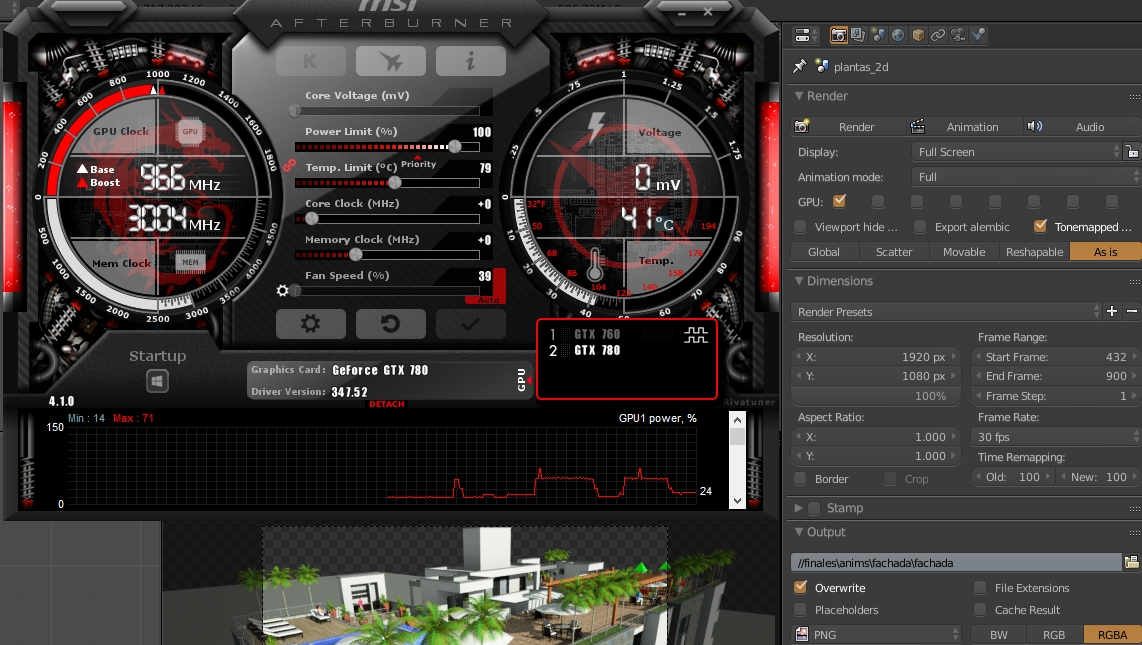Enable the Border checkbox

tap(800, 478)
